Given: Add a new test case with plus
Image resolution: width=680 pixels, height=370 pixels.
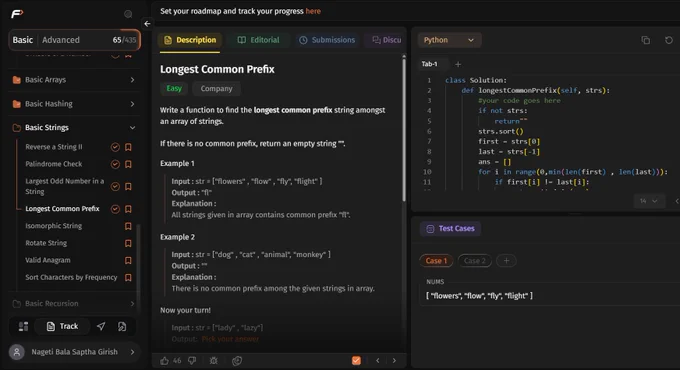Looking at the screenshot, I should [506, 261].
